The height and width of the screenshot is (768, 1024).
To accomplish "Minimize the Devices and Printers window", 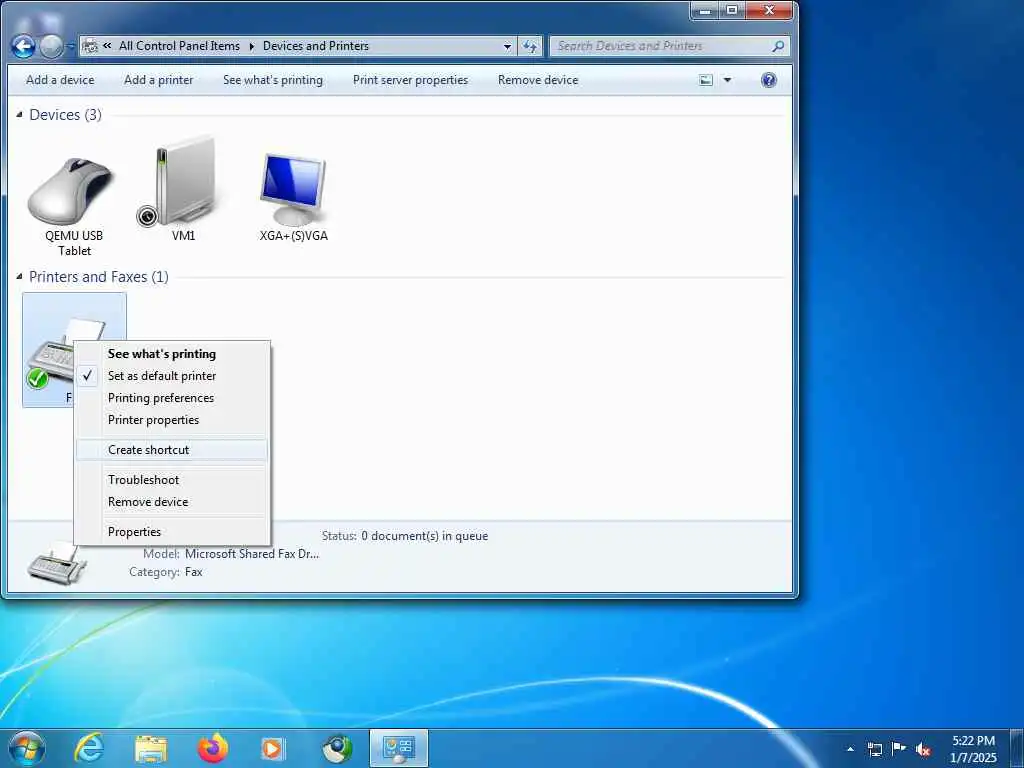I will pos(705,10).
